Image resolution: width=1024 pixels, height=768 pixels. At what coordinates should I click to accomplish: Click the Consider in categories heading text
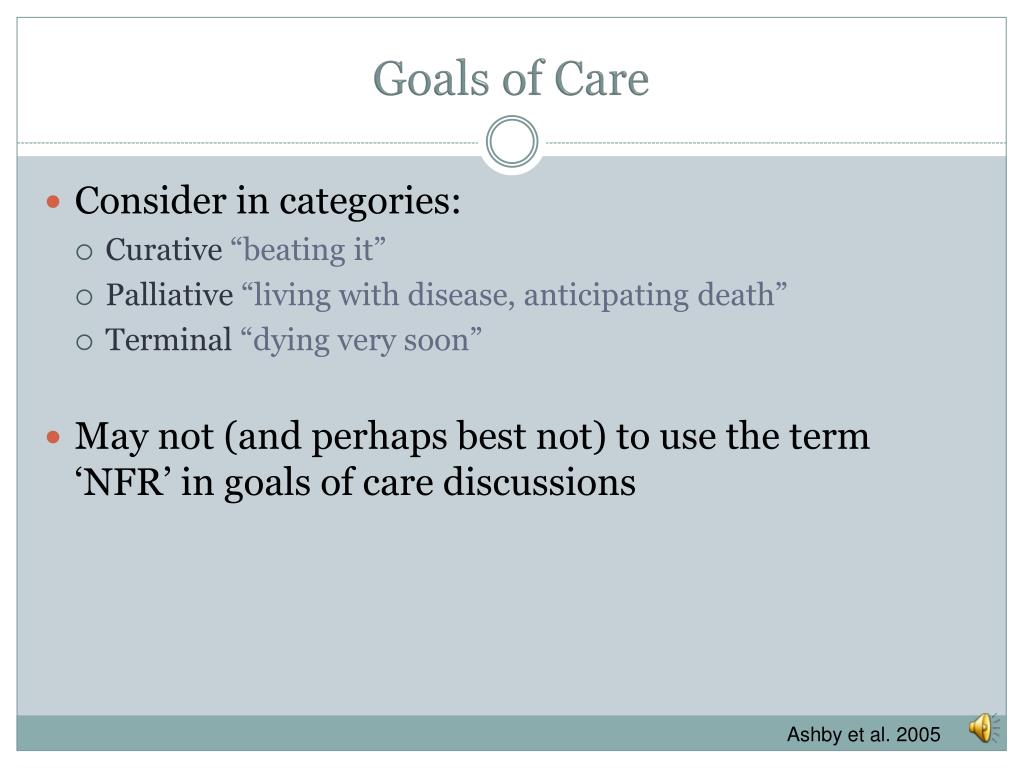pos(268,201)
